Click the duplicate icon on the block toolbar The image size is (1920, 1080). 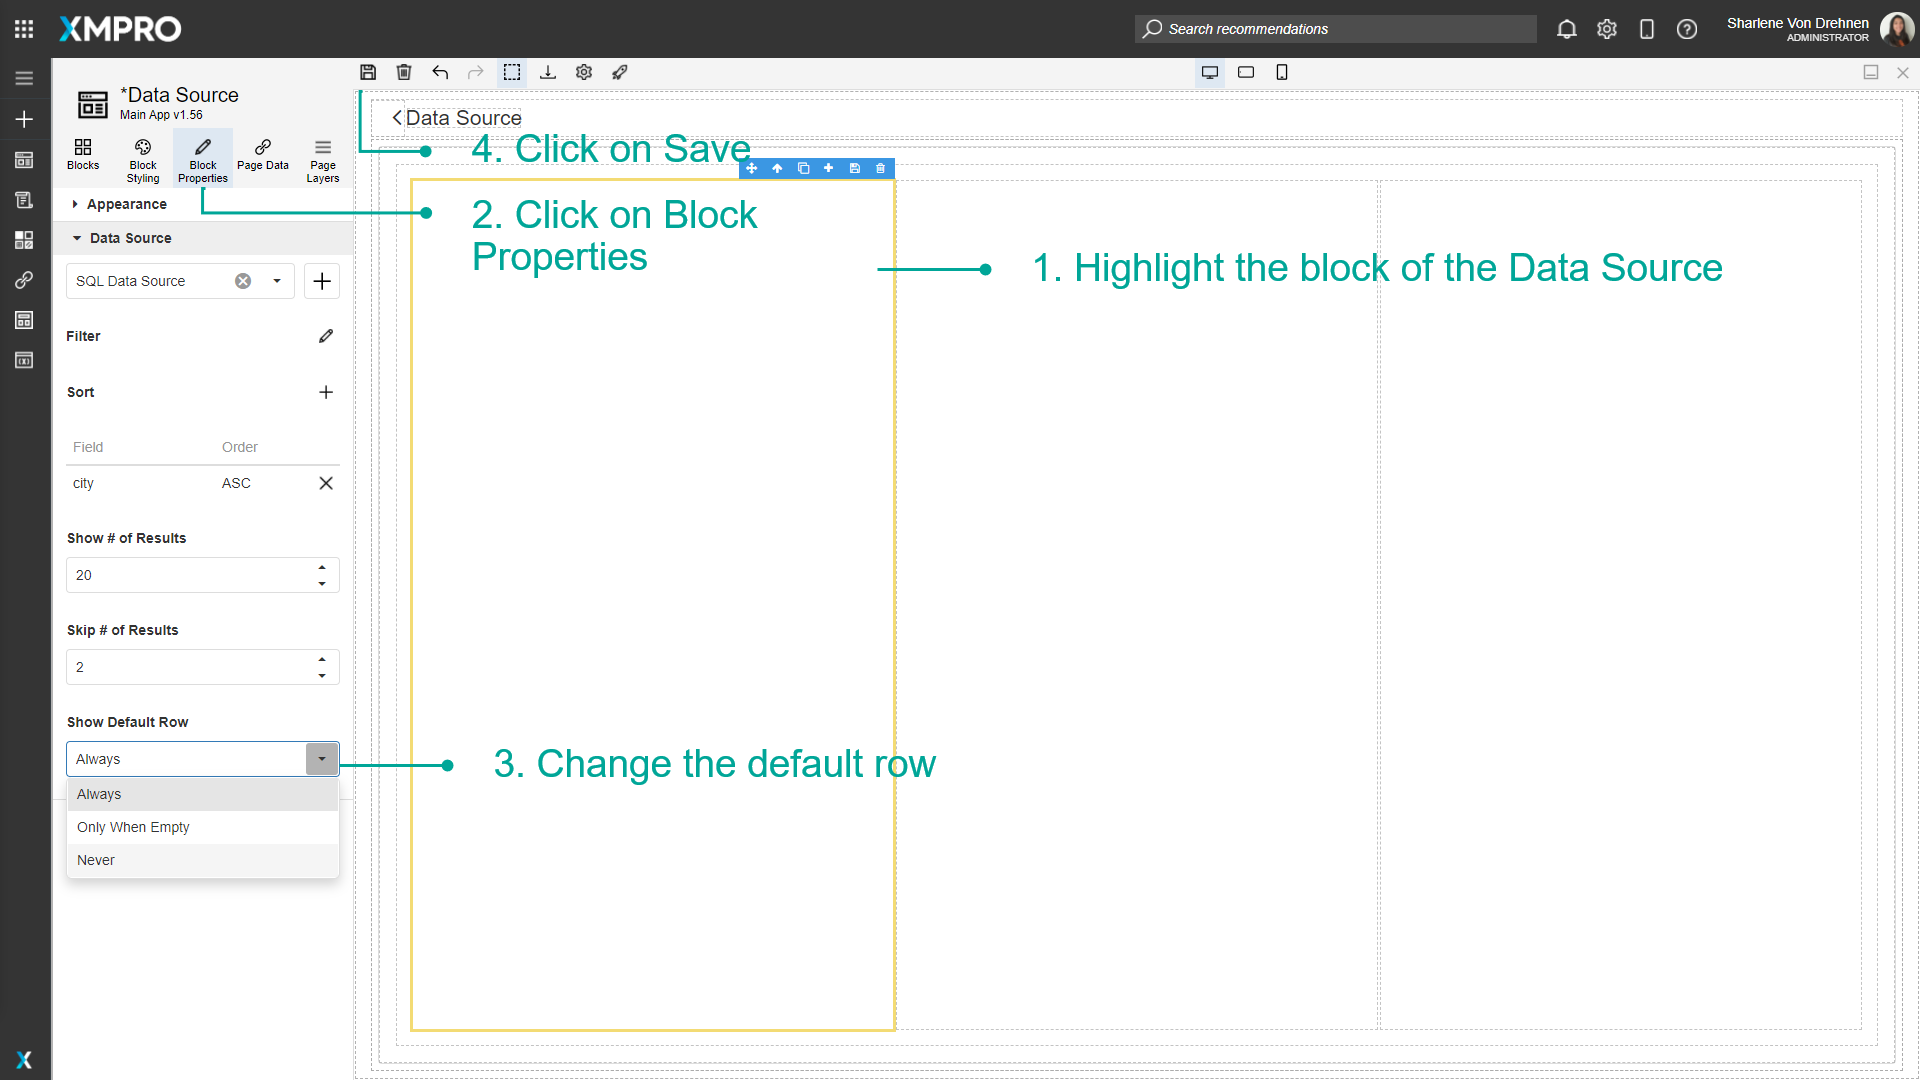803,168
